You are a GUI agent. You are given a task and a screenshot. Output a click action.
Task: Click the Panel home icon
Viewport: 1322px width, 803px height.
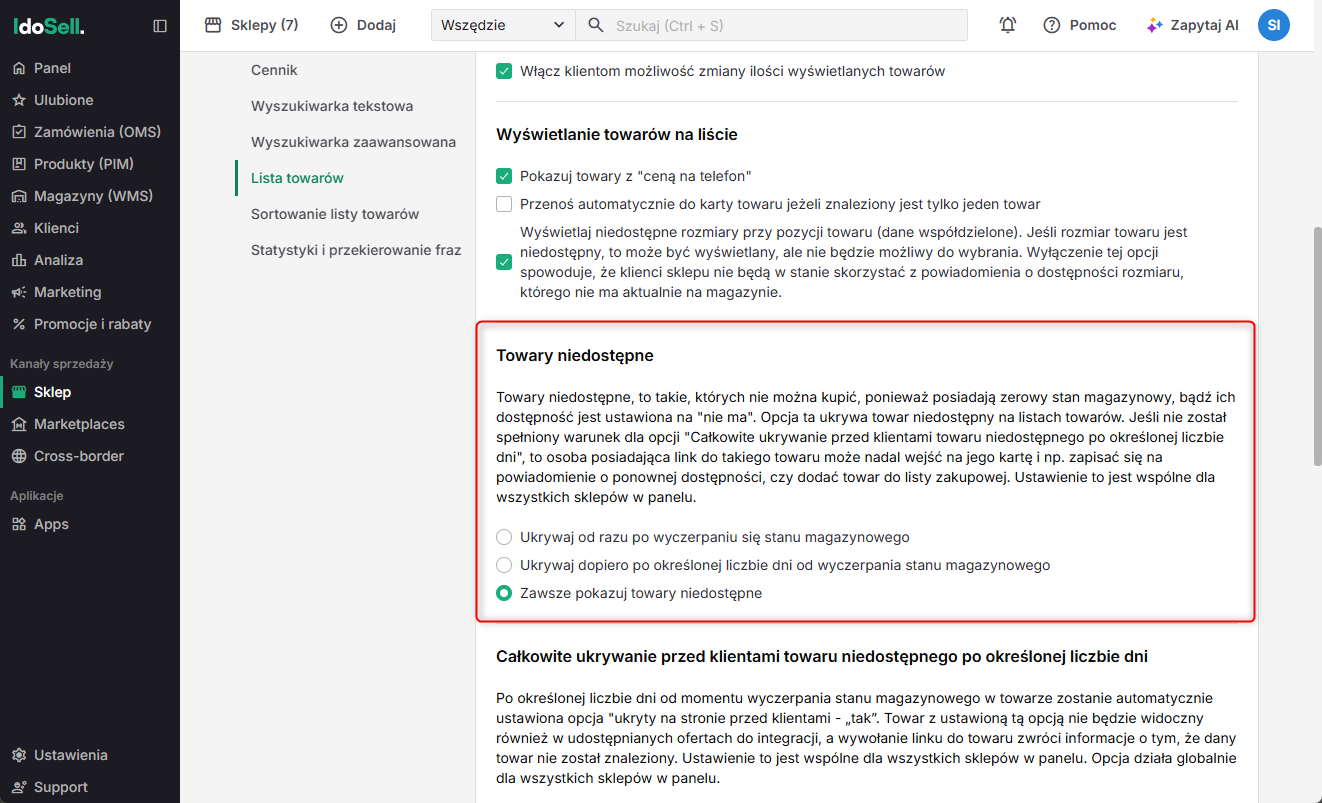(x=19, y=68)
